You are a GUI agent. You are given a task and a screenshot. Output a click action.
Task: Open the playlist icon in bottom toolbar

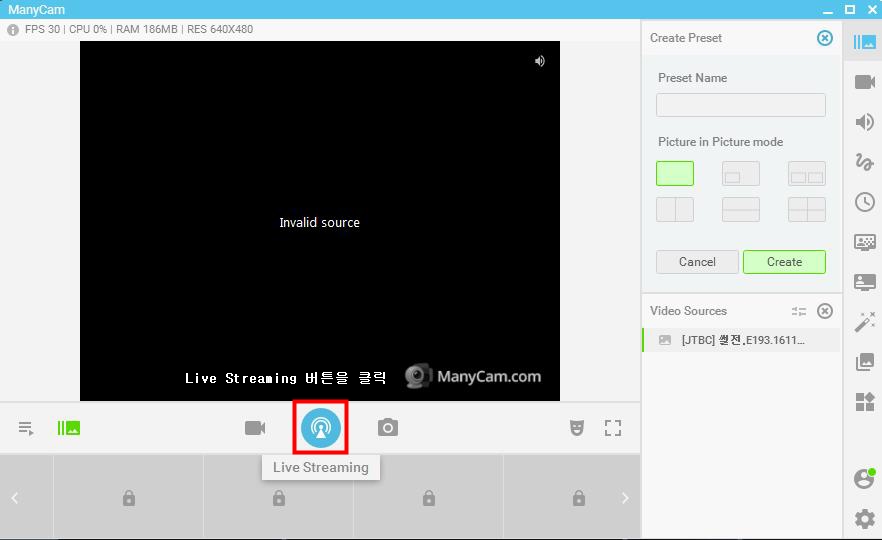pos(26,429)
